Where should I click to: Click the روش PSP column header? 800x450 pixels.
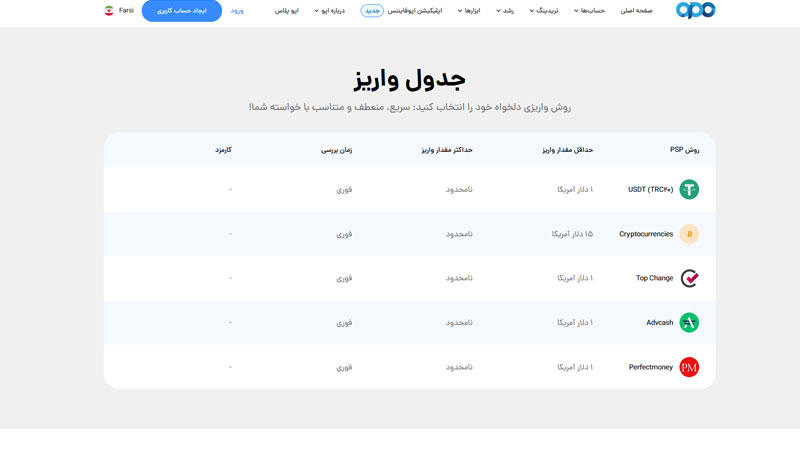[684, 149]
